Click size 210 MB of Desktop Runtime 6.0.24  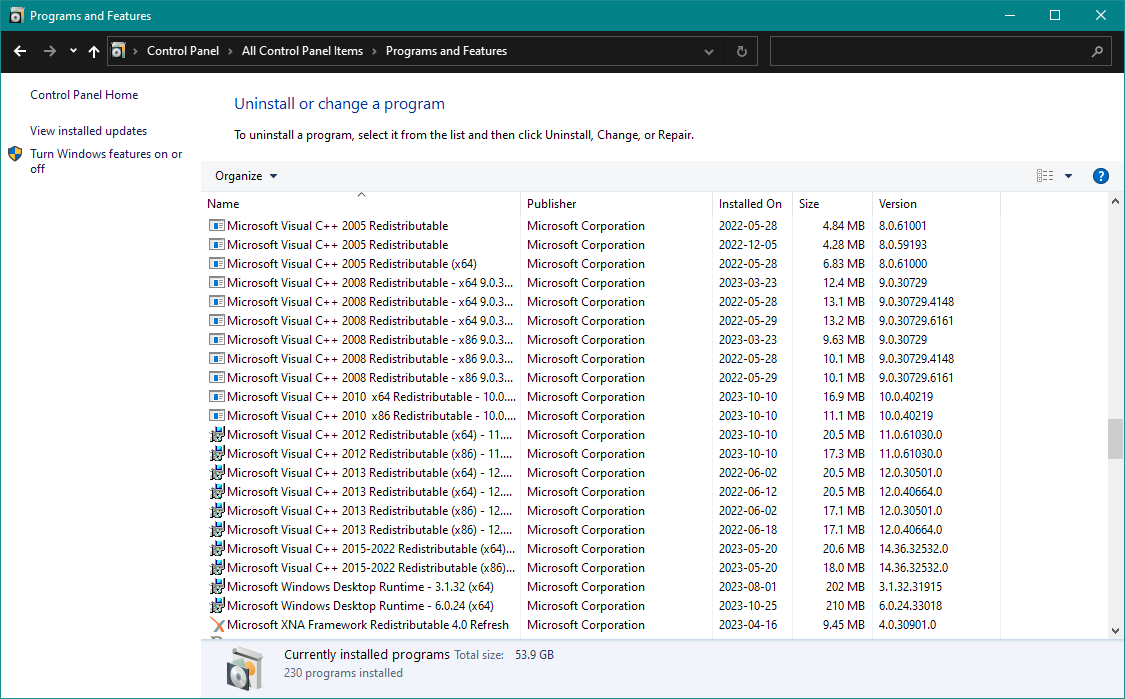point(845,606)
